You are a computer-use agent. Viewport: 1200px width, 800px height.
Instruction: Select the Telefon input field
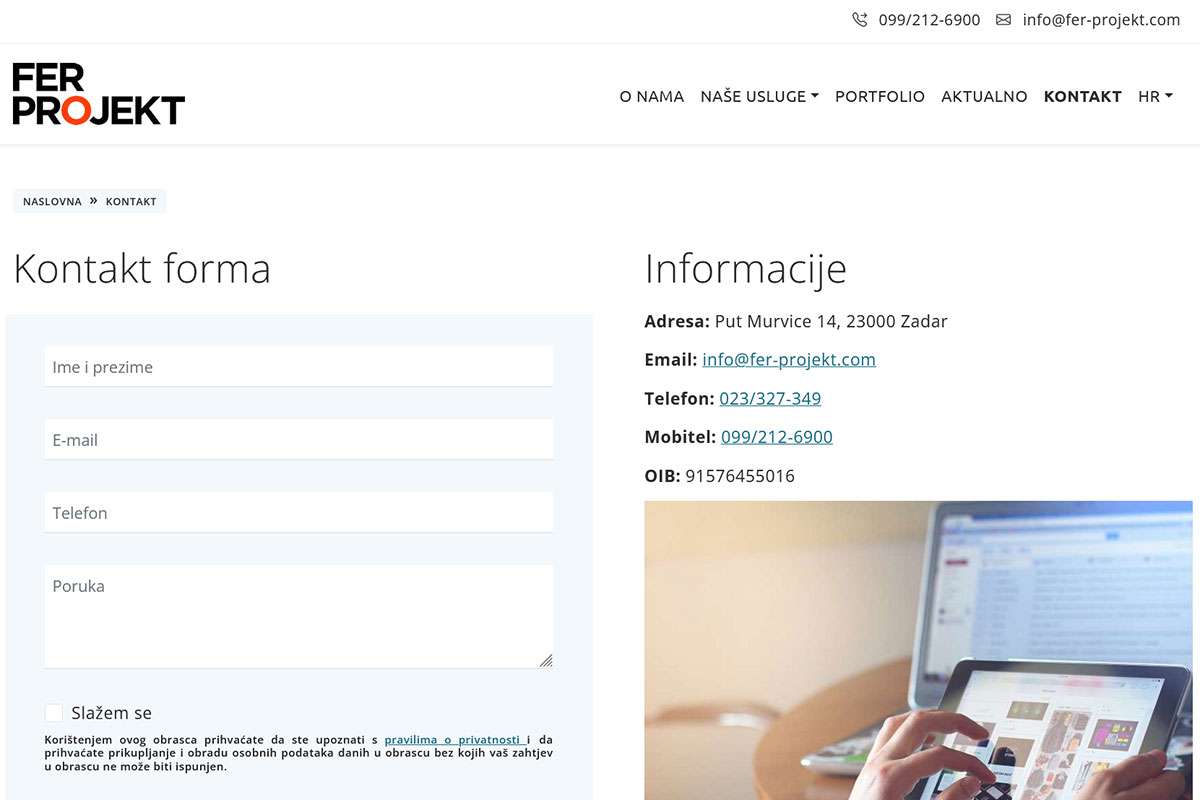point(298,513)
